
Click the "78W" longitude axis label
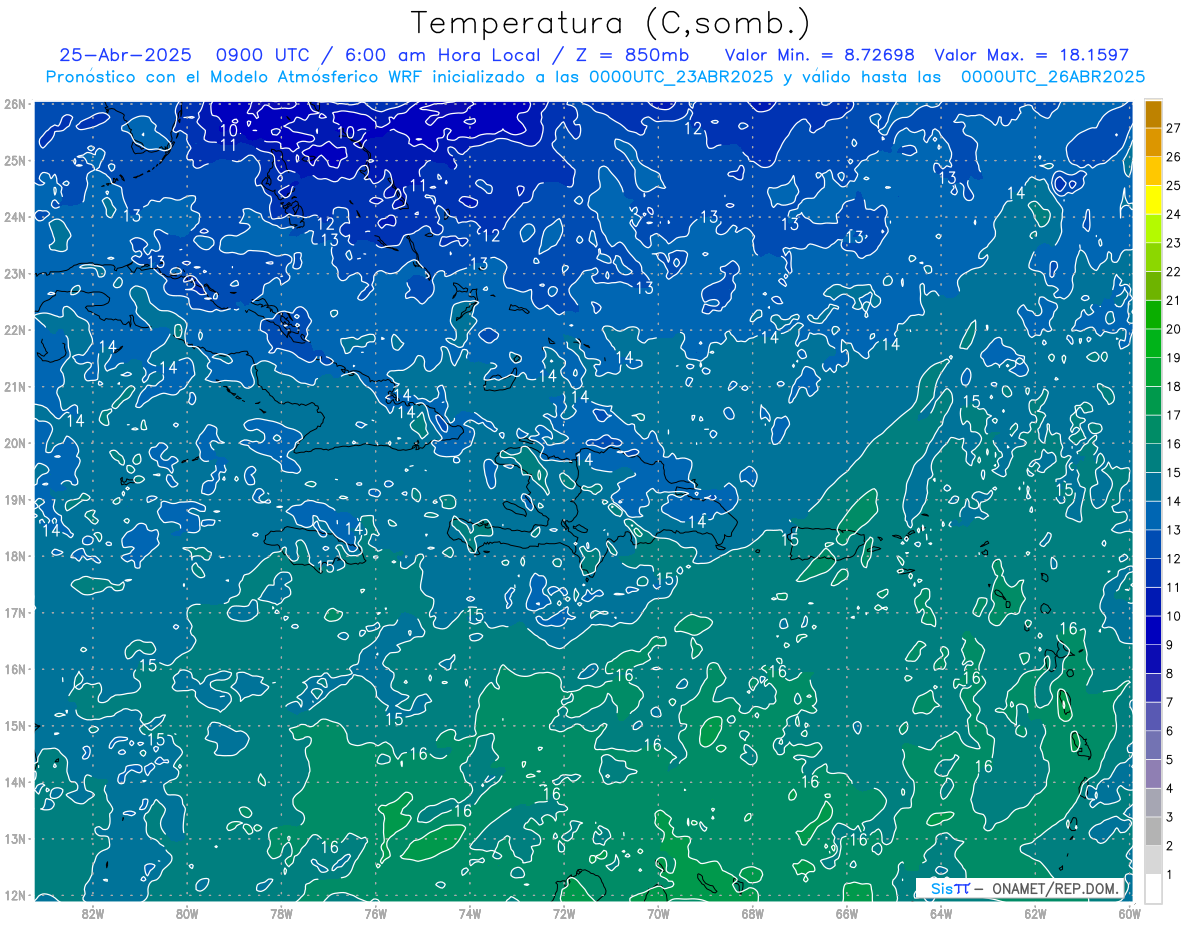[281, 912]
